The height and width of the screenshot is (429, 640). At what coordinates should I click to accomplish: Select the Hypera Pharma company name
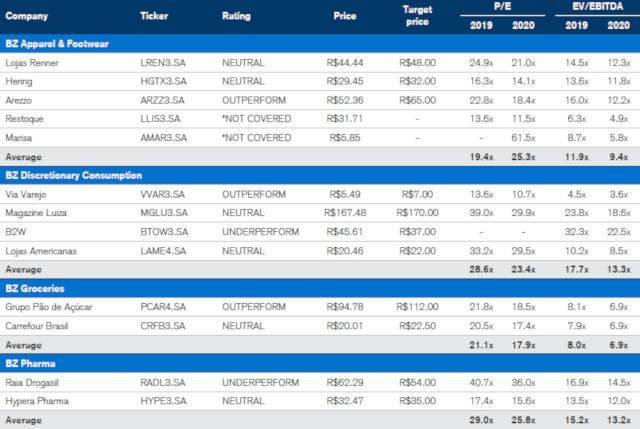click(37, 401)
